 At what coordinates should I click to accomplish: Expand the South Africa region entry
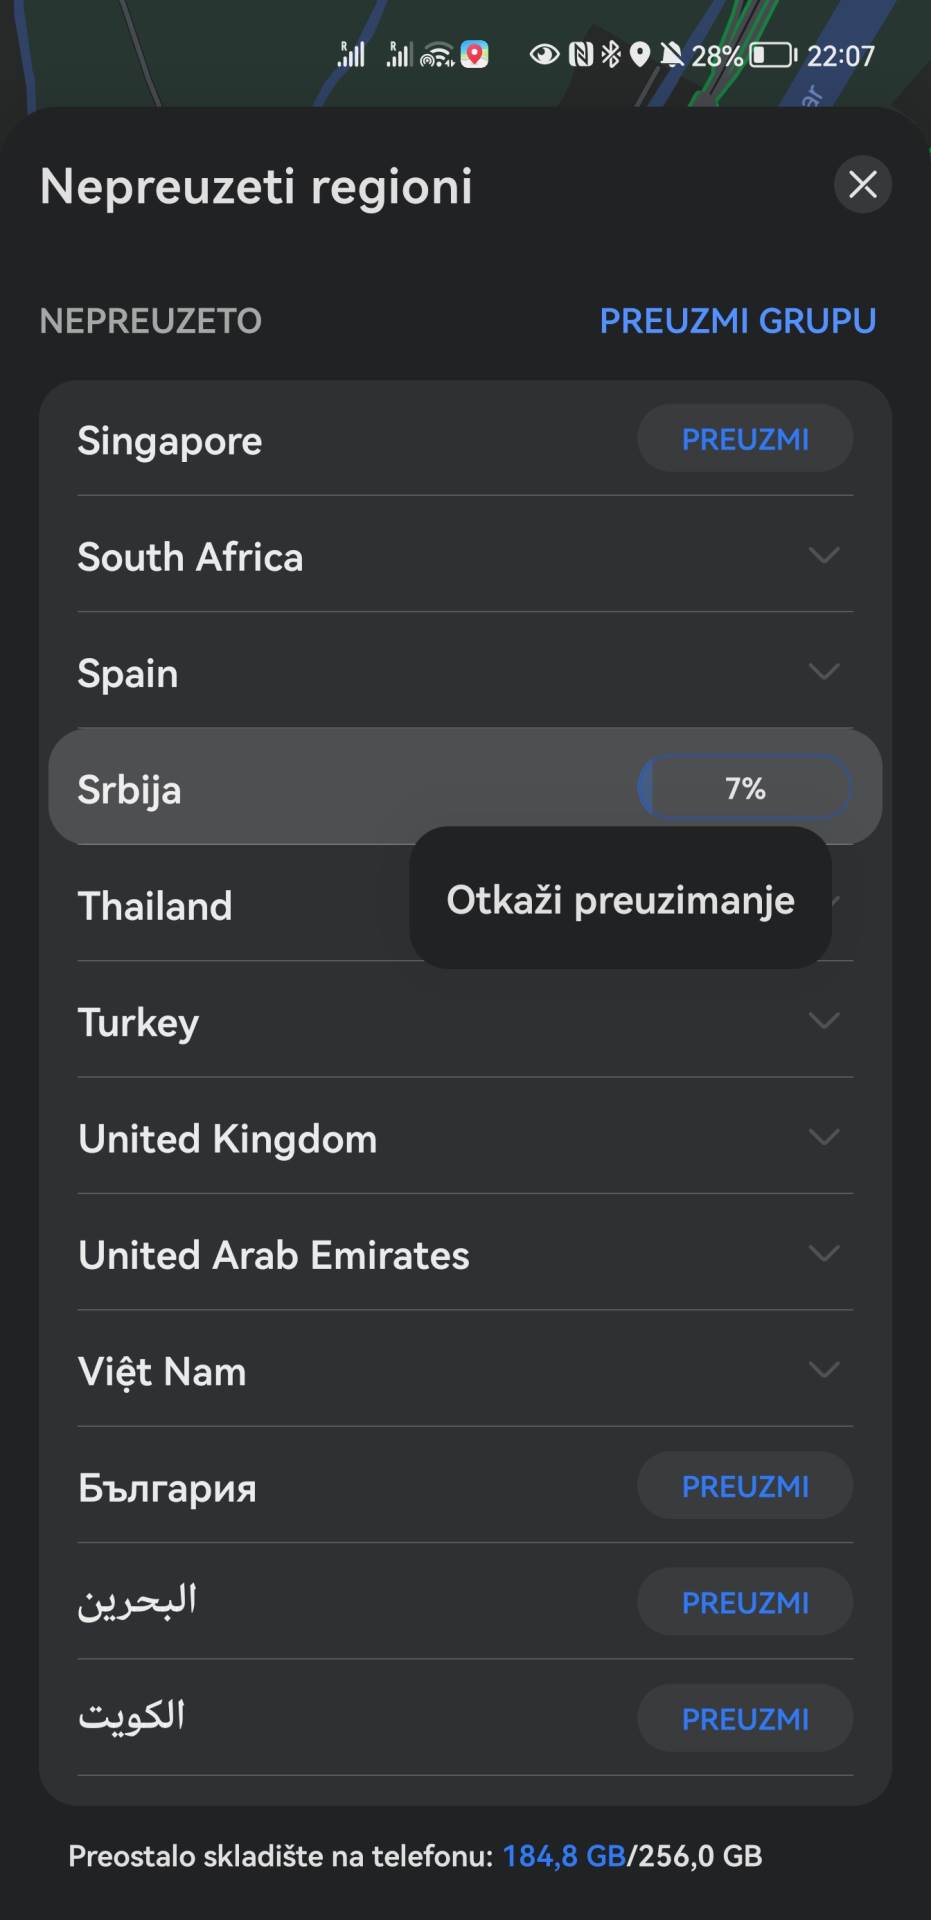point(822,557)
